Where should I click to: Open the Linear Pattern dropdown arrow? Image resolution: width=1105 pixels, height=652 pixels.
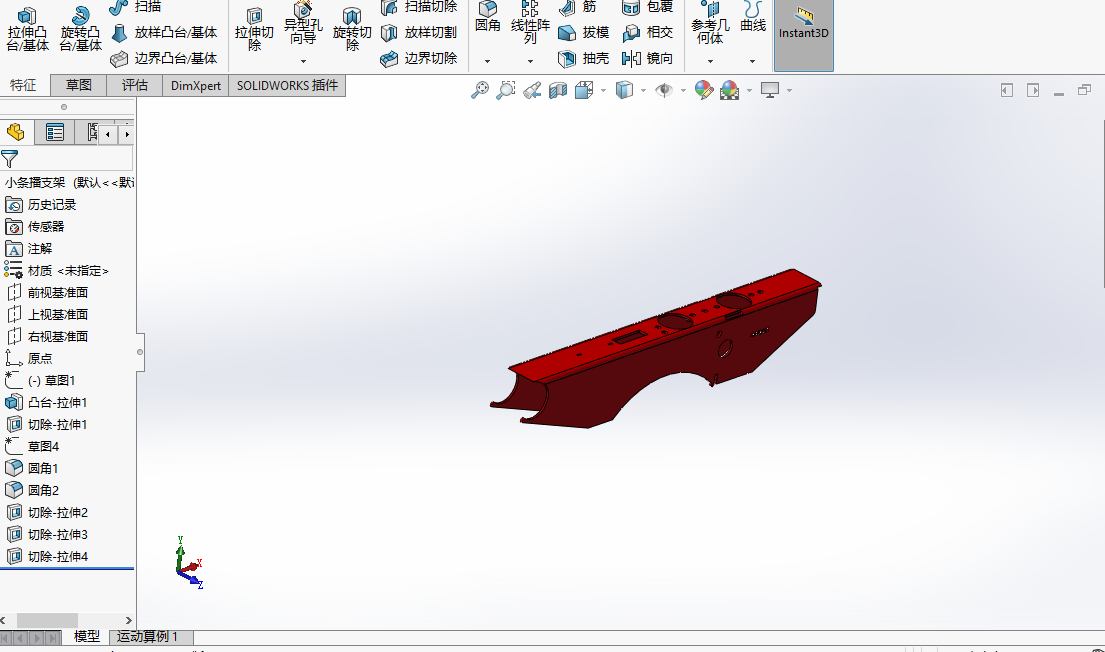pos(531,61)
